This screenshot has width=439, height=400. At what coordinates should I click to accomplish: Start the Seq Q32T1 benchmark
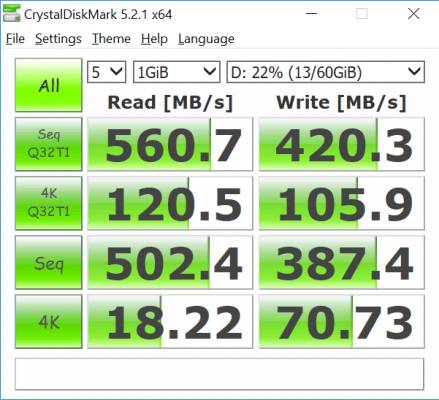click(x=49, y=144)
